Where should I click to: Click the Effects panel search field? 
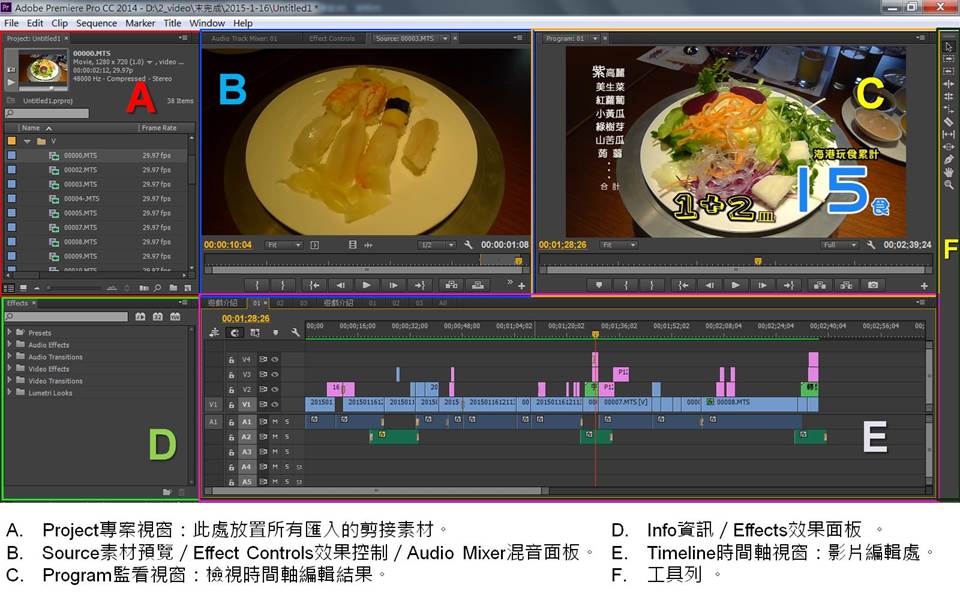66,317
